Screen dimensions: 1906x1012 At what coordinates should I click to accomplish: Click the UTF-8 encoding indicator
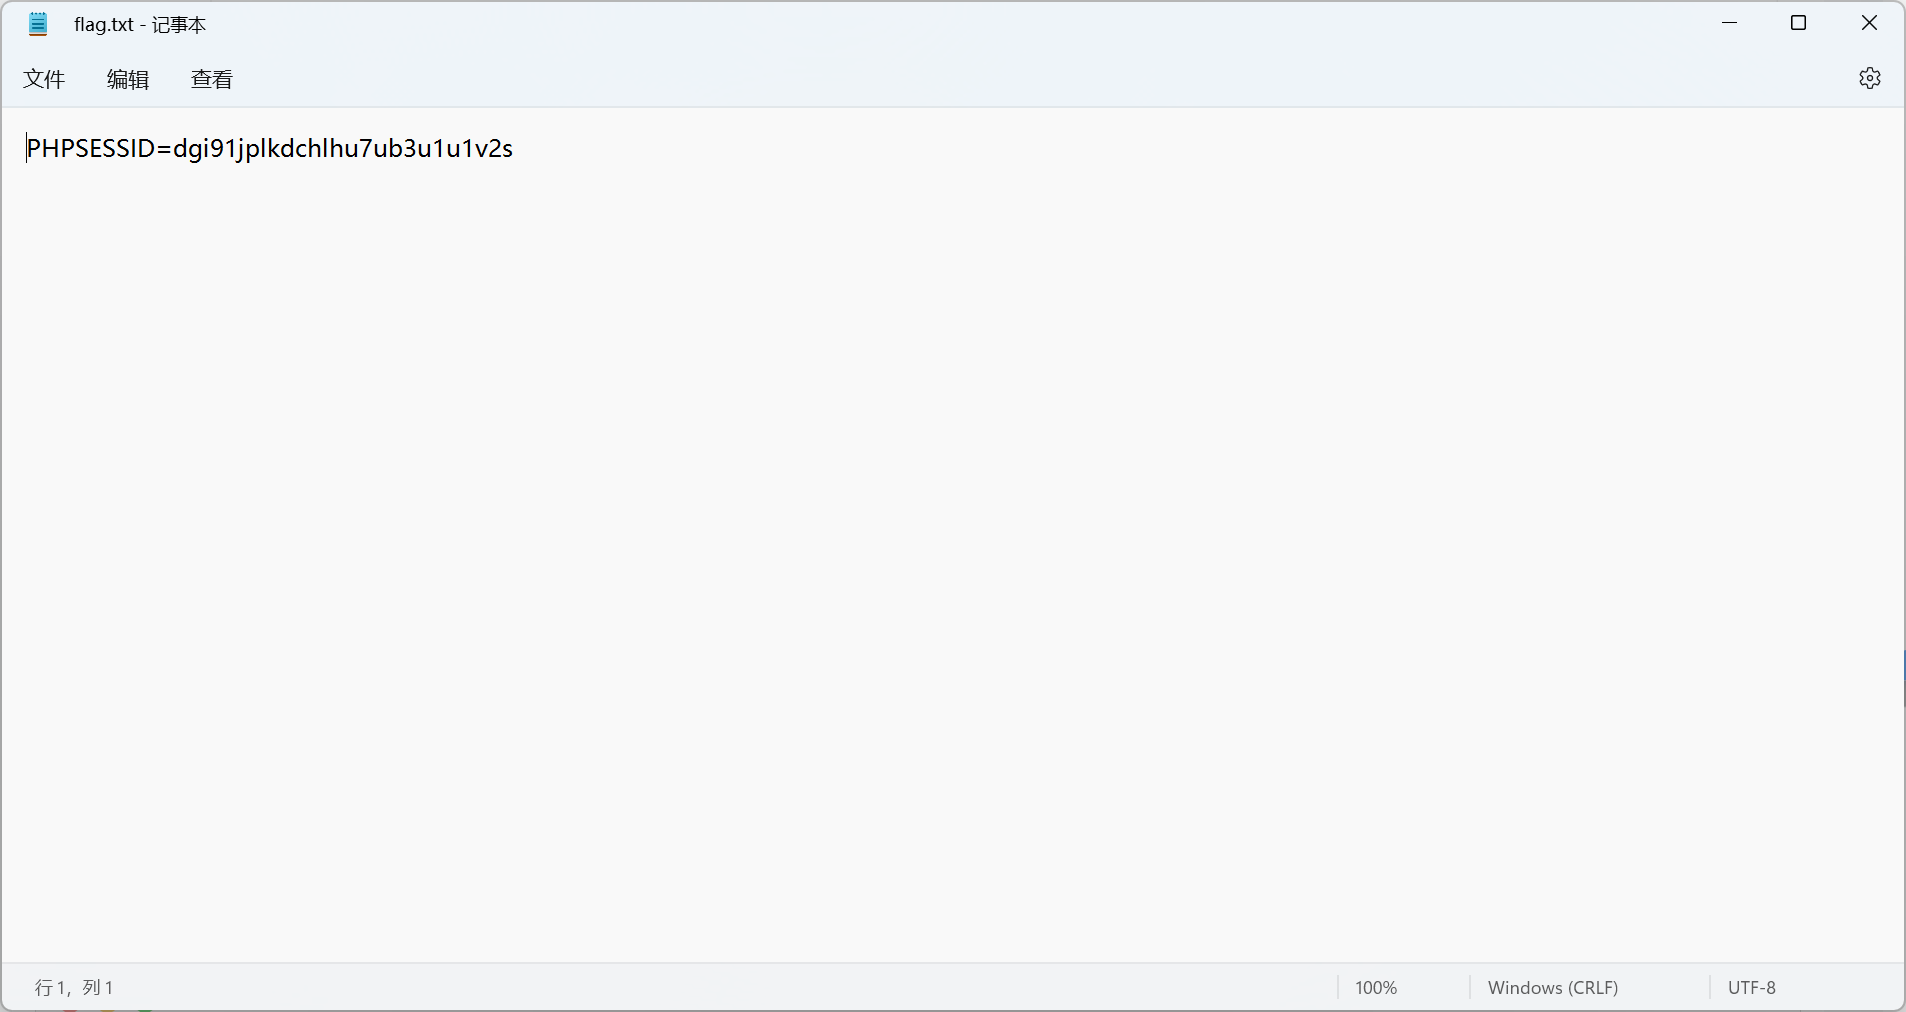tap(1751, 988)
